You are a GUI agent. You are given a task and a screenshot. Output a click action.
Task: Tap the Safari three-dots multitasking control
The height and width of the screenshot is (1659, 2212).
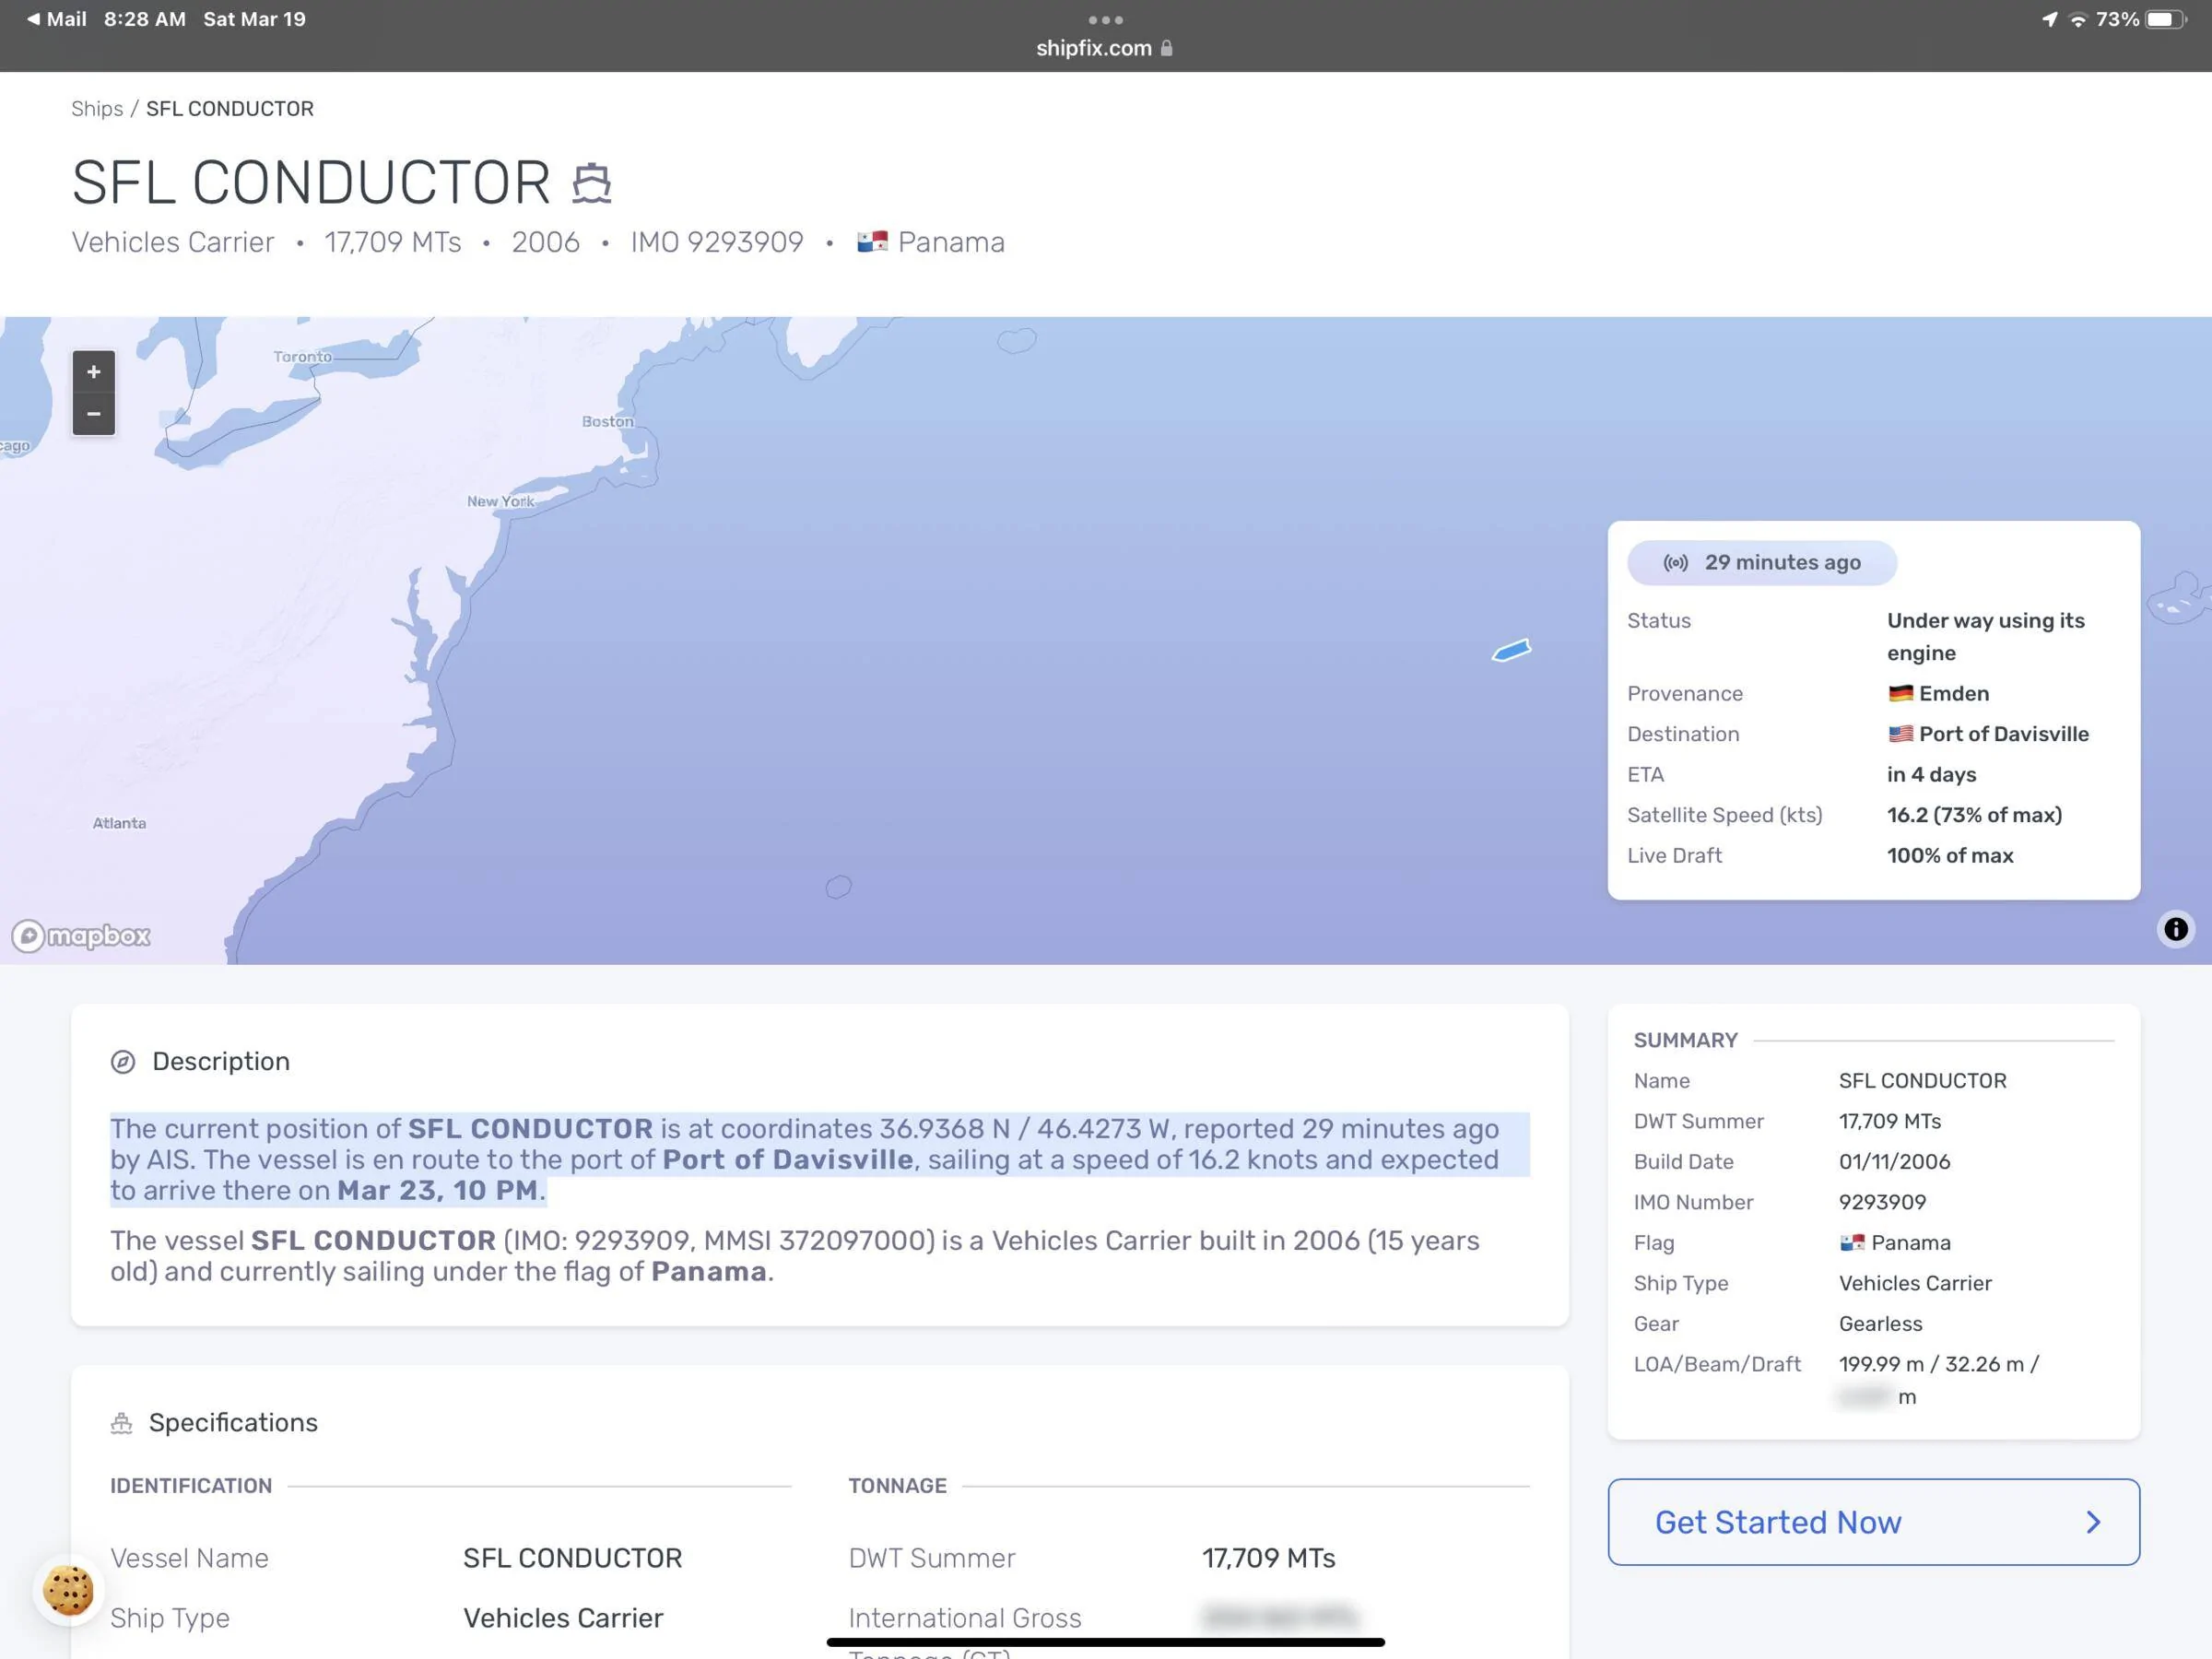click(1105, 19)
